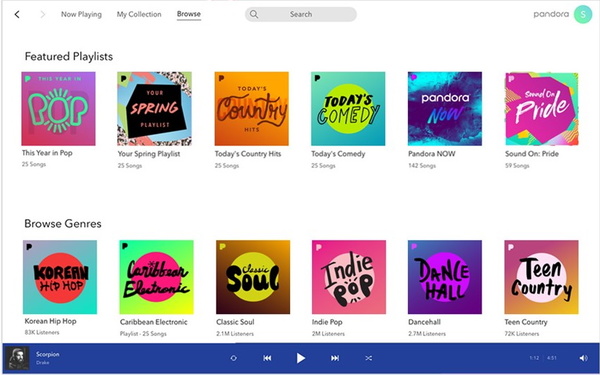Click the "59 Songs" count text
The height and width of the screenshot is (375, 600).
(517, 166)
